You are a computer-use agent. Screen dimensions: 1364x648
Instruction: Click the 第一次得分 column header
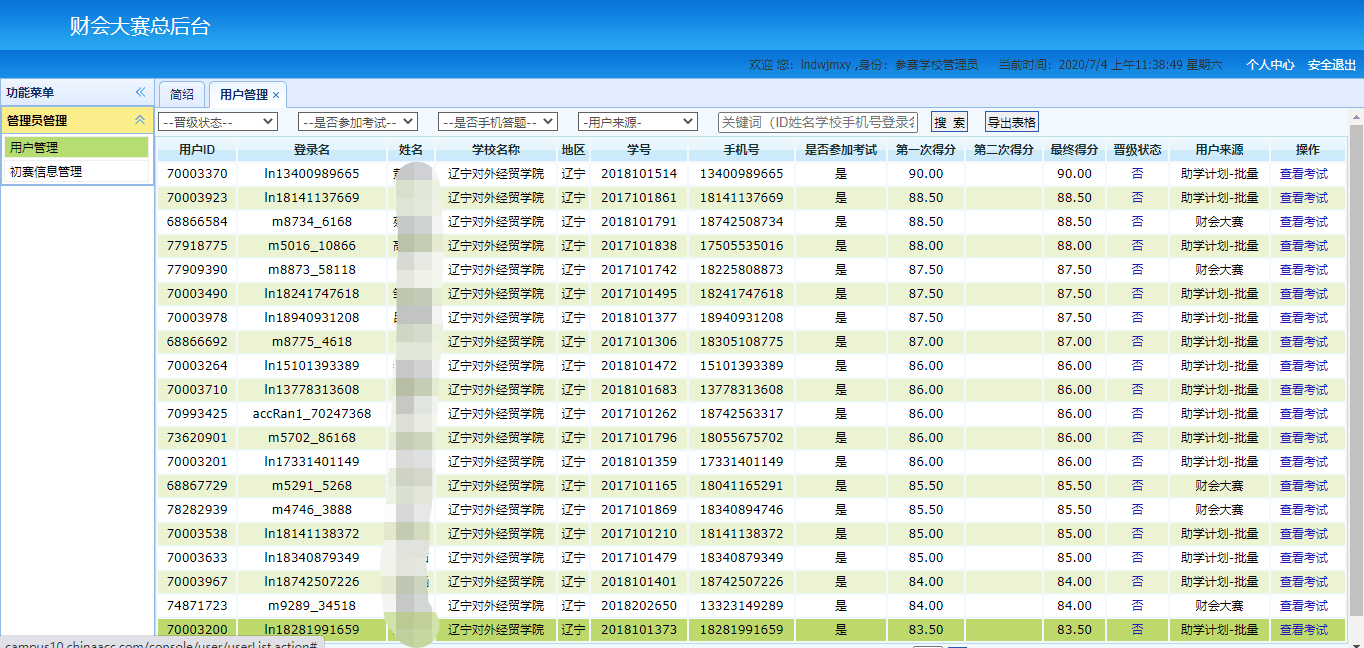coord(926,150)
